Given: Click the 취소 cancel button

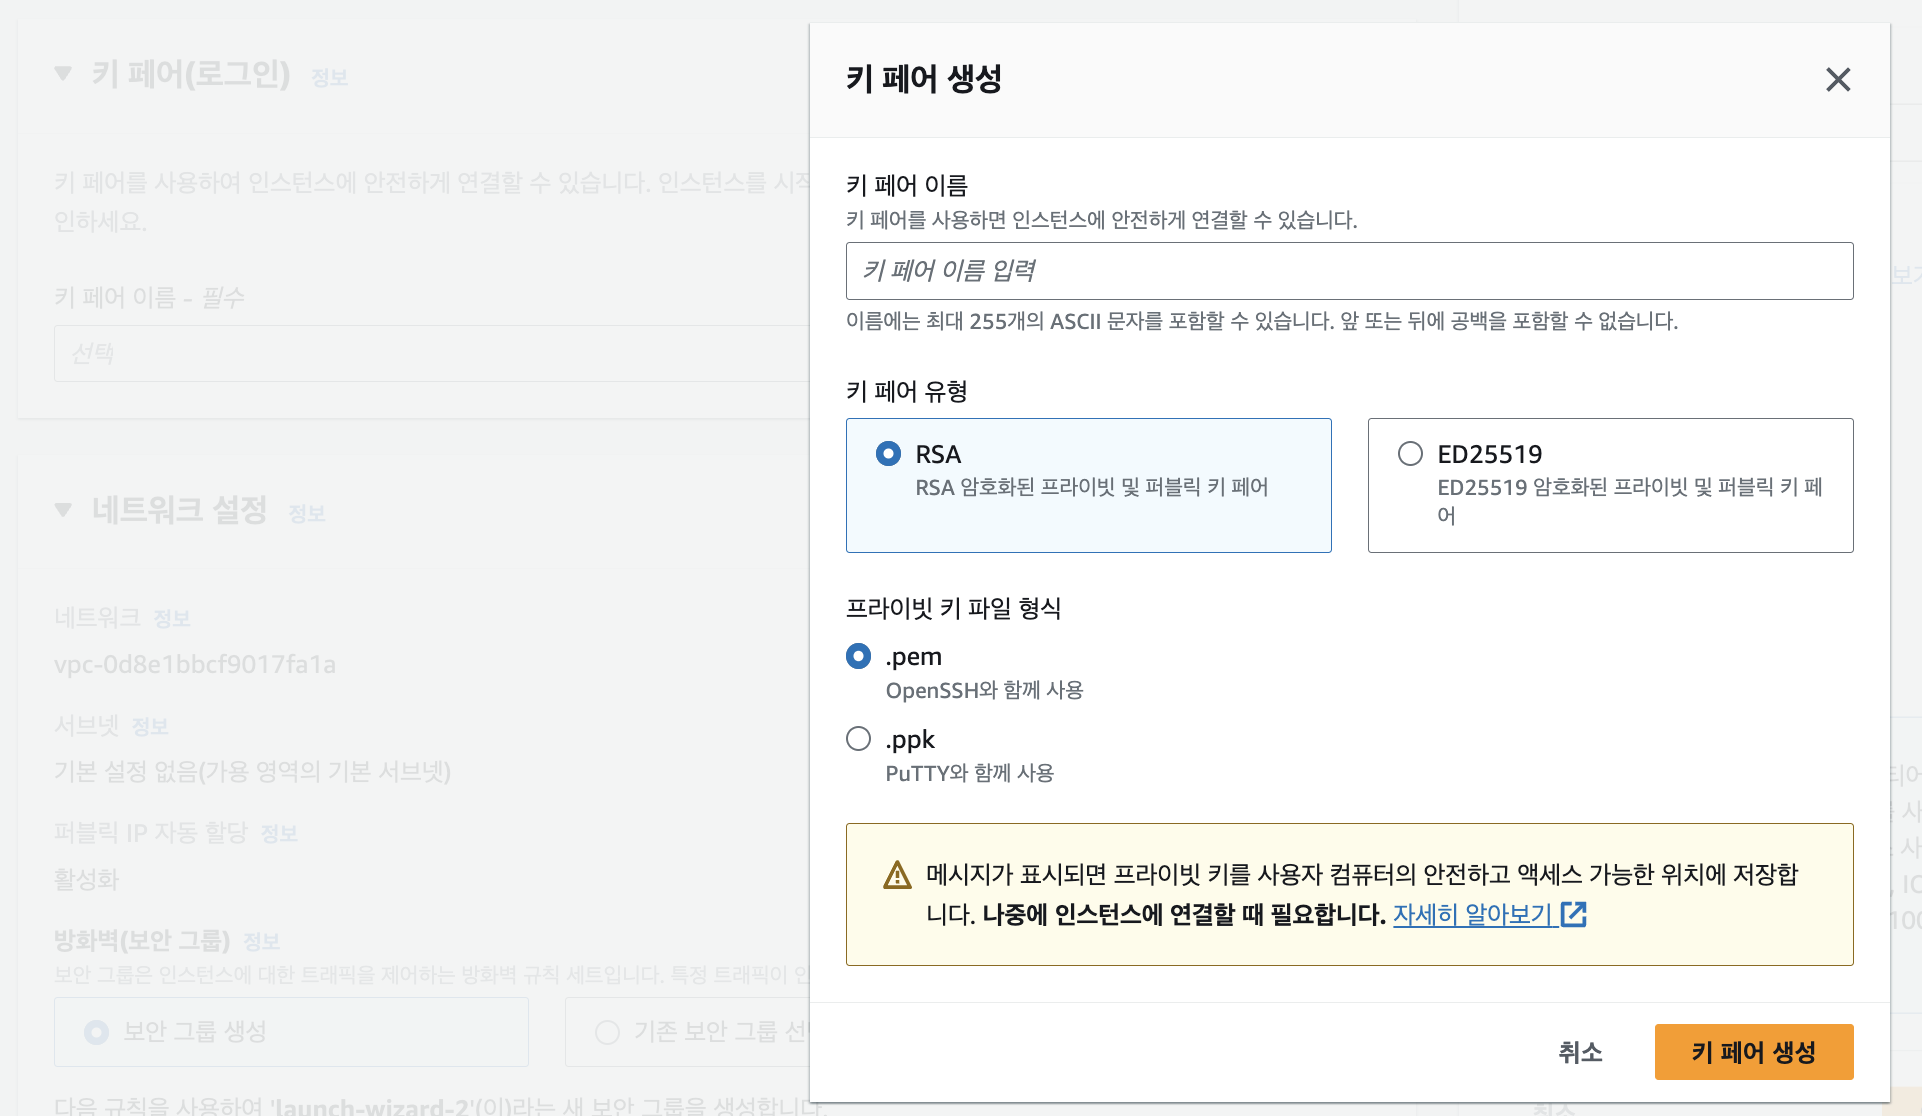Looking at the screenshot, I should pos(1580,1052).
